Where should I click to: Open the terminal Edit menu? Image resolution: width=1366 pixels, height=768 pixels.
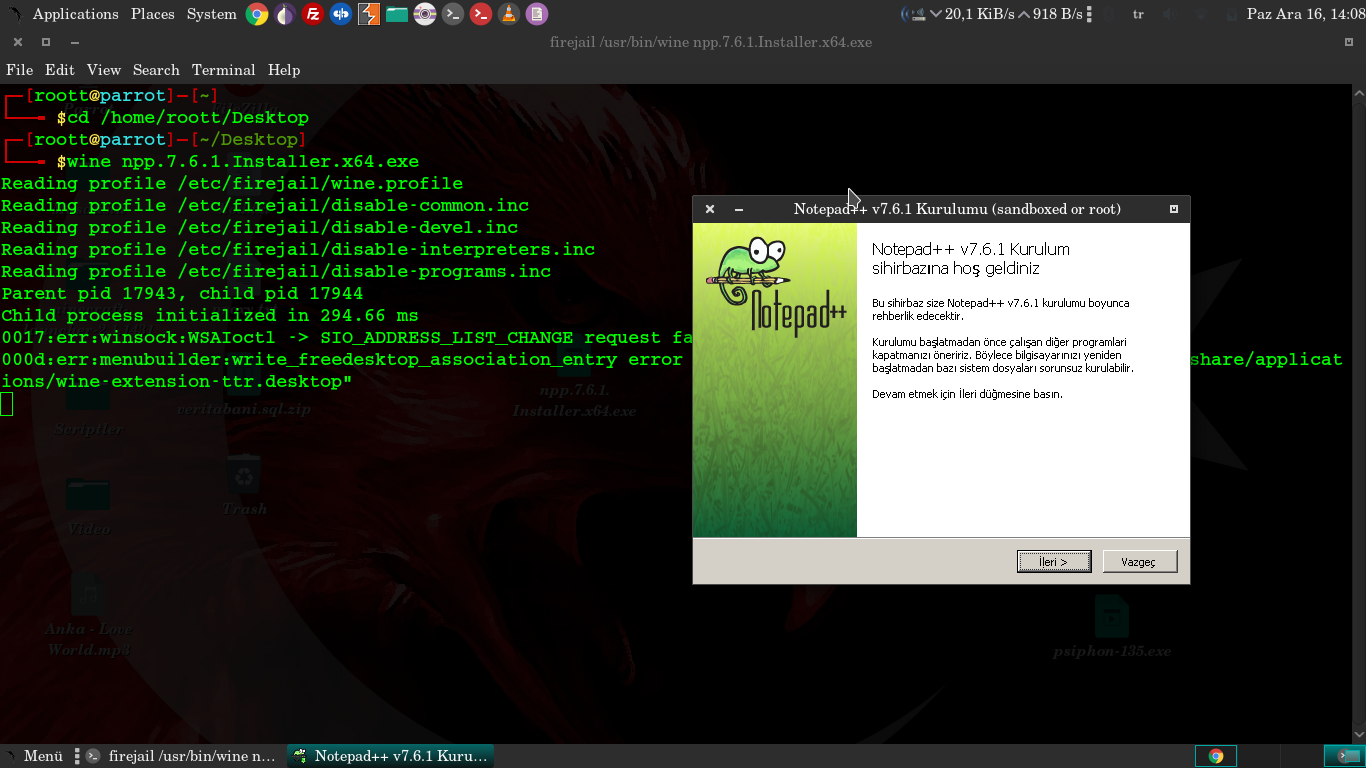tap(59, 70)
